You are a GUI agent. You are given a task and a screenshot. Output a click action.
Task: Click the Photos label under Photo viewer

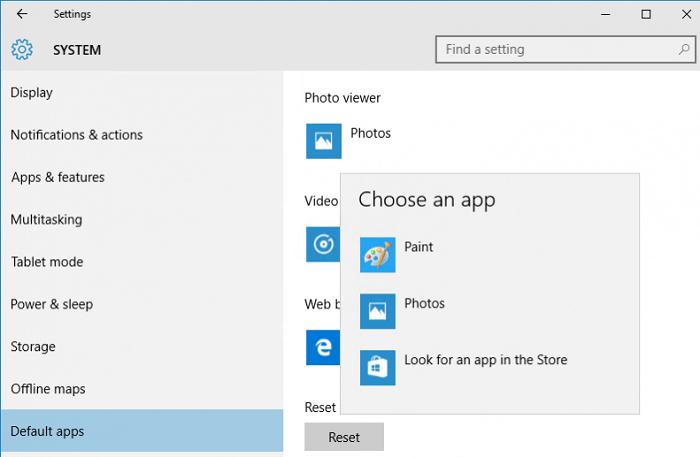tap(371, 133)
